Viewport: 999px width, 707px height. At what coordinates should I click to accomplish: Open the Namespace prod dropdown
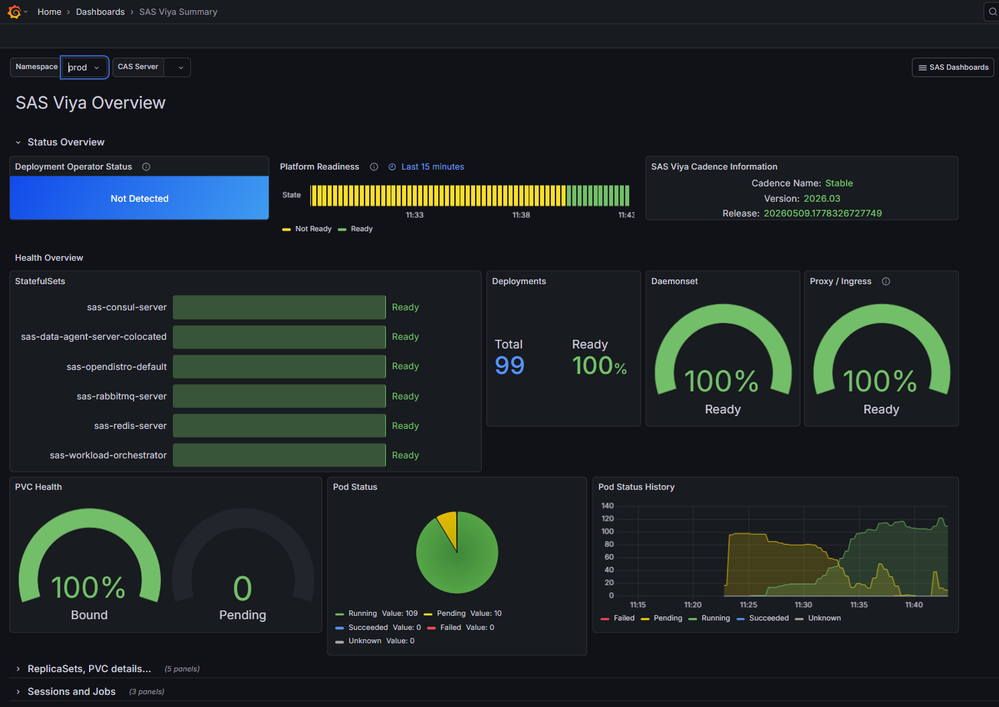click(84, 68)
